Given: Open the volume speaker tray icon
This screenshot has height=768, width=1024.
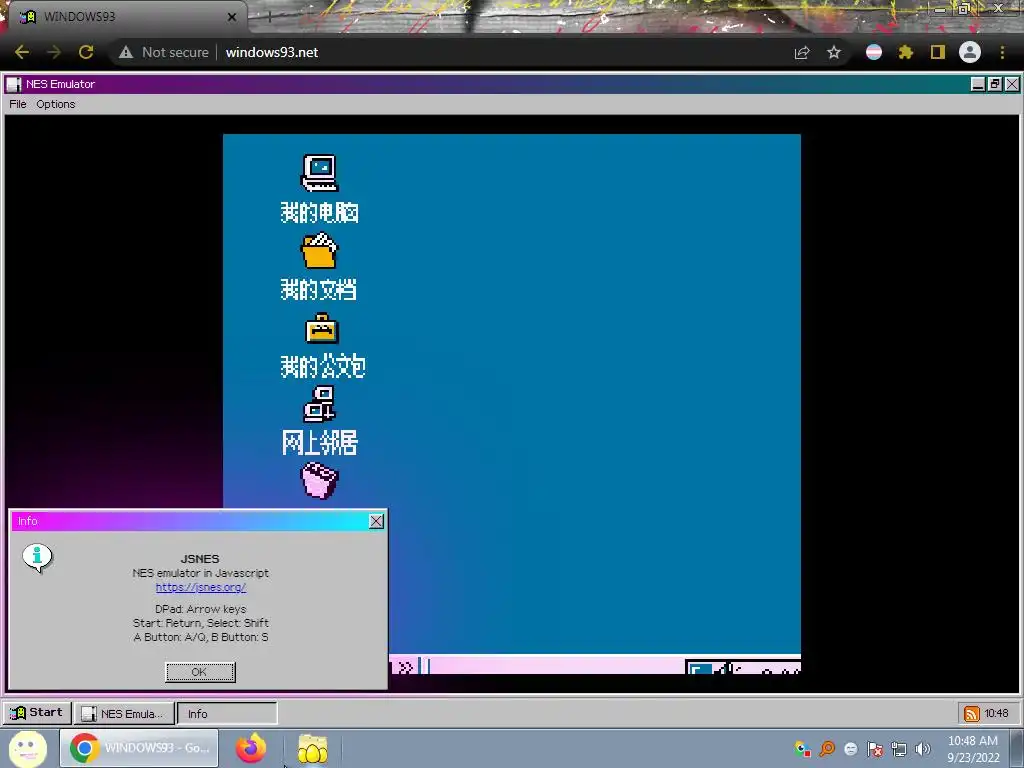Looking at the screenshot, I should coord(923,749).
